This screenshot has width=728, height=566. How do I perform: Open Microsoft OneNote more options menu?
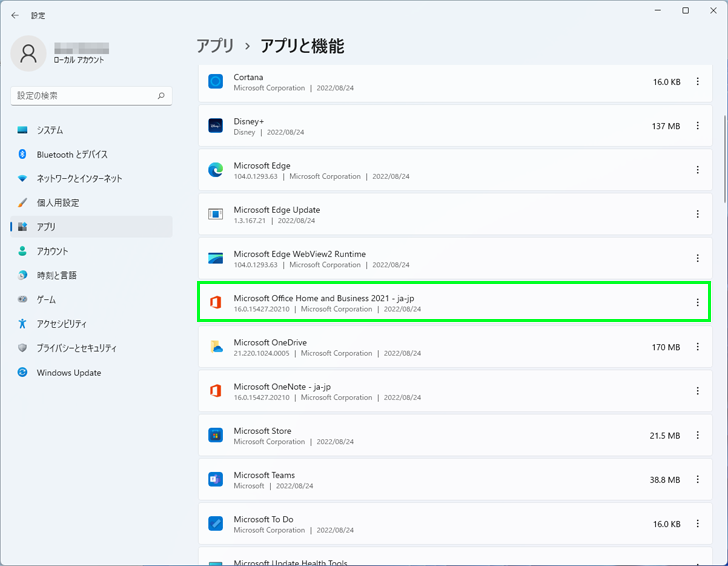pyautogui.click(x=697, y=391)
